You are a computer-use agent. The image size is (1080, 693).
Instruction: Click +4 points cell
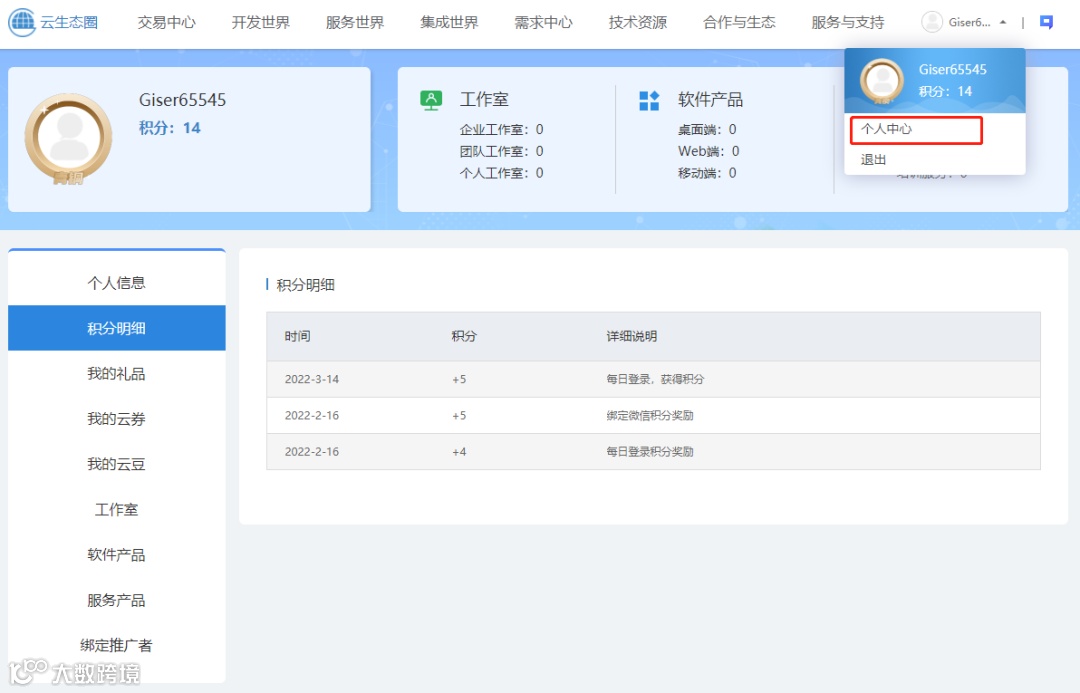click(x=459, y=452)
